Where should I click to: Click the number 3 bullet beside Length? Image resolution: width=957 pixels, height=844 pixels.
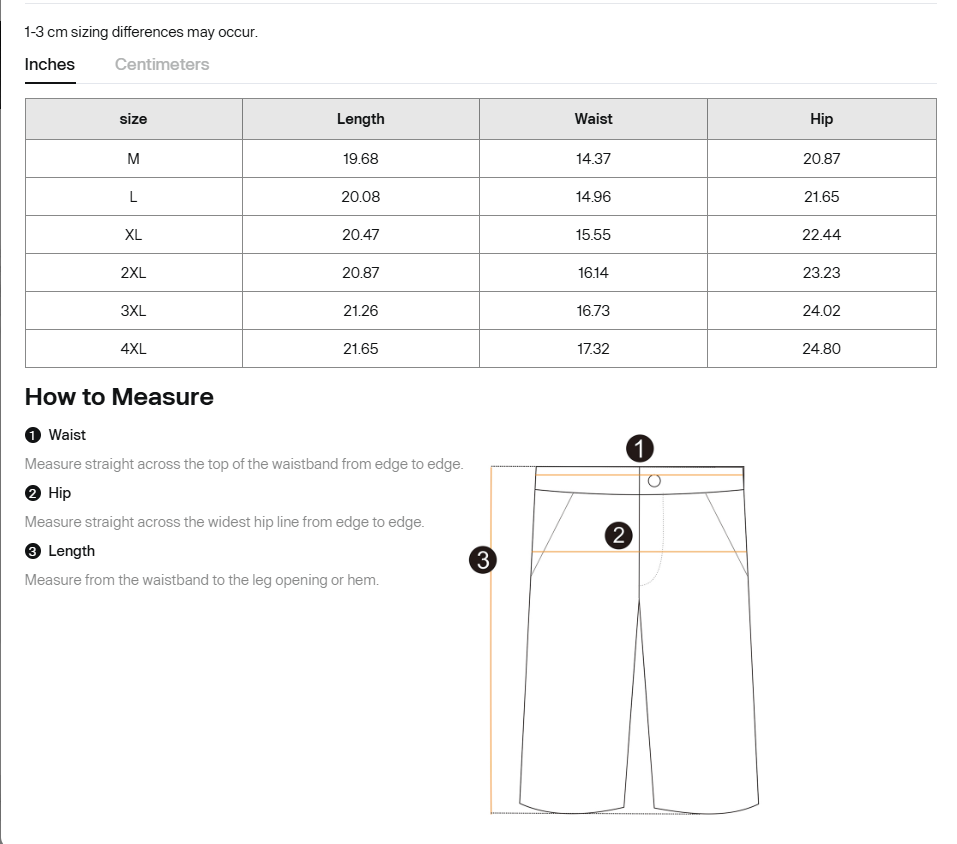[x=33, y=551]
